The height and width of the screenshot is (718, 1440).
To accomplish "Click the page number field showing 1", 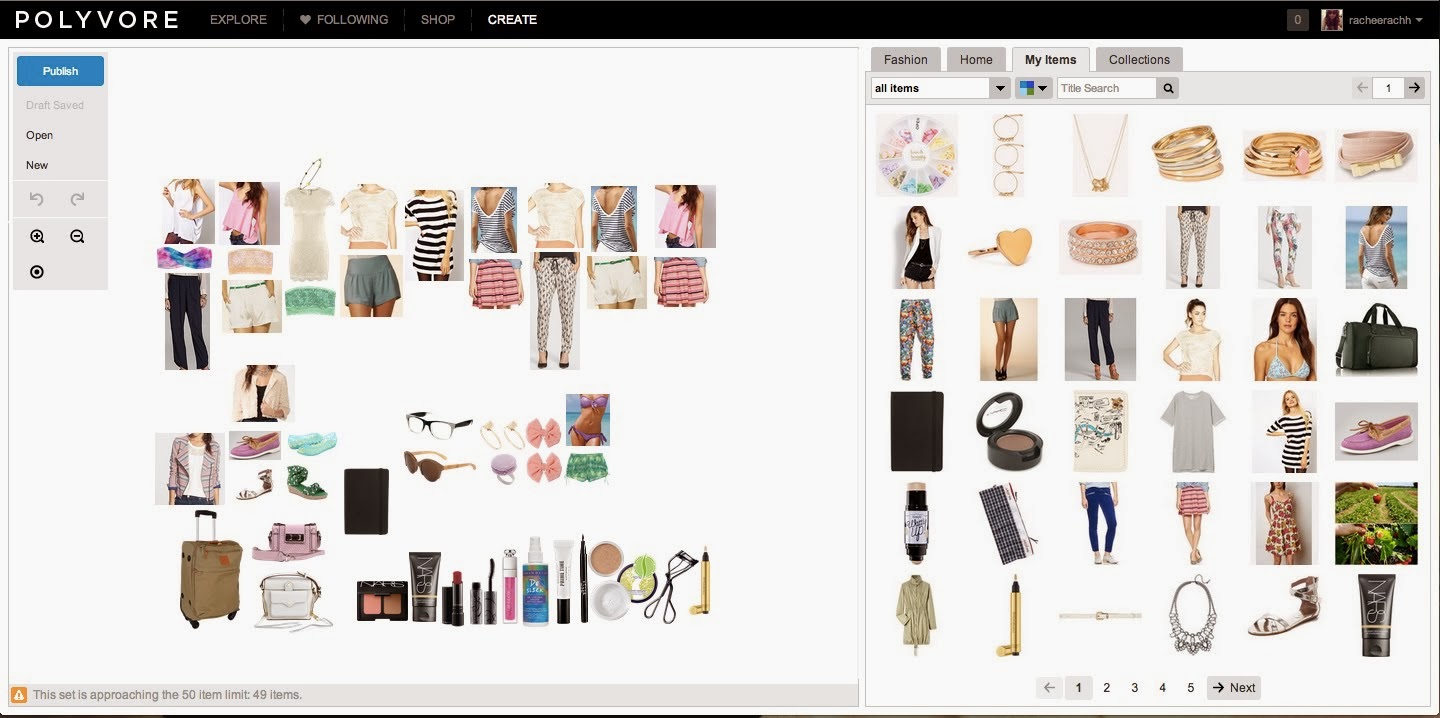I will [x=1388, y=88].
